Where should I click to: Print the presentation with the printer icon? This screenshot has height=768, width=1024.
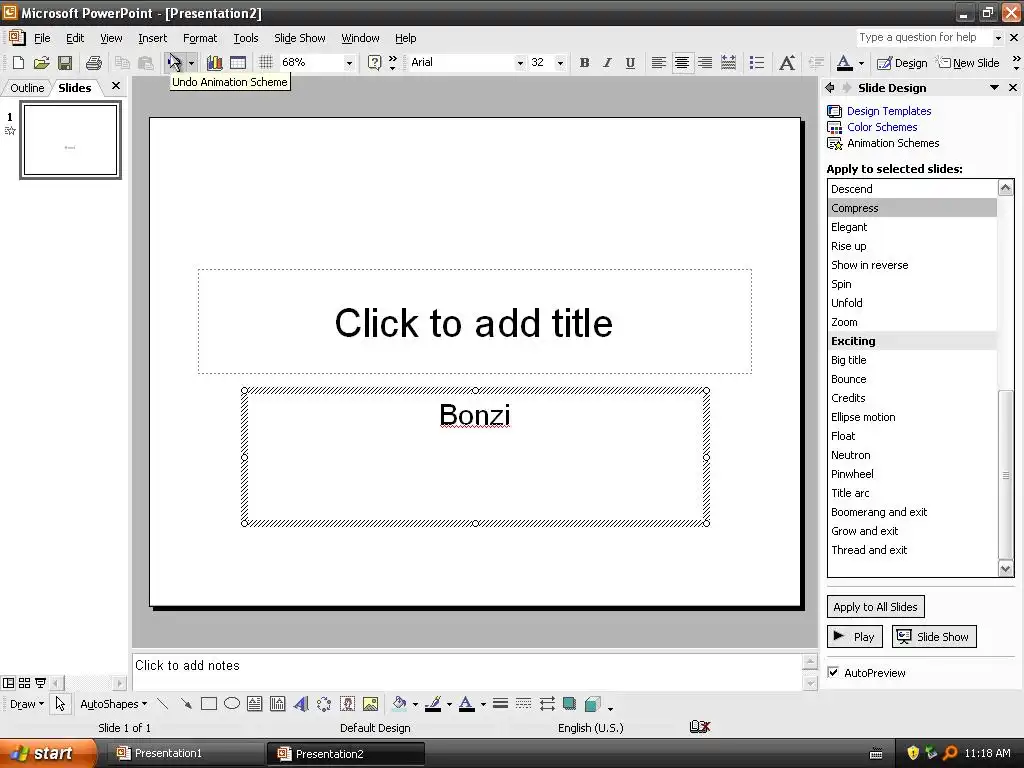(x=94, y=63)
